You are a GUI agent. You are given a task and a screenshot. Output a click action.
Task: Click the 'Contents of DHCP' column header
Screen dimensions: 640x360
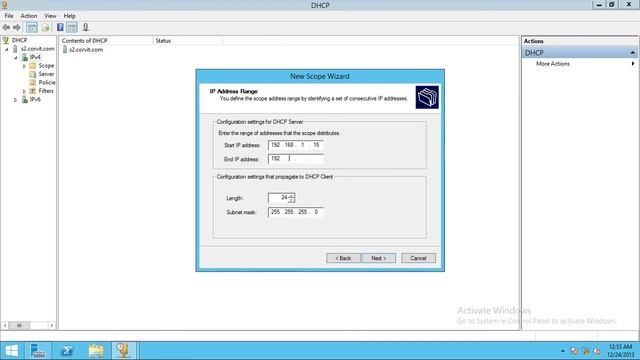pyautogui.click(x=106, y=41)
